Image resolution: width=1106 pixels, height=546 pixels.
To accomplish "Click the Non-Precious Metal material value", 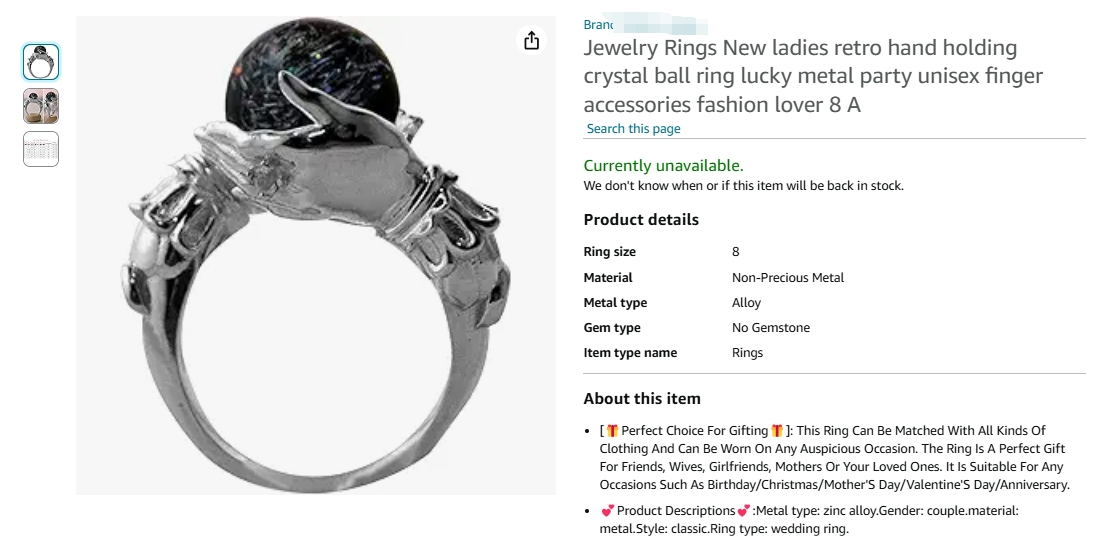I will click(x=788, y=277).
